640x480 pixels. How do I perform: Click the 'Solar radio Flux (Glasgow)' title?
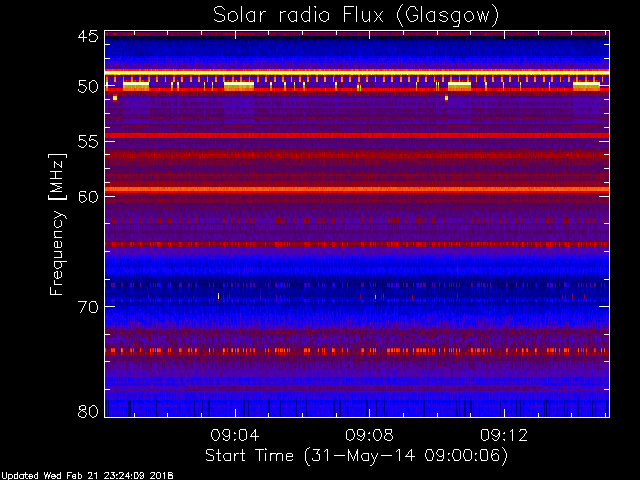(356, 16)
